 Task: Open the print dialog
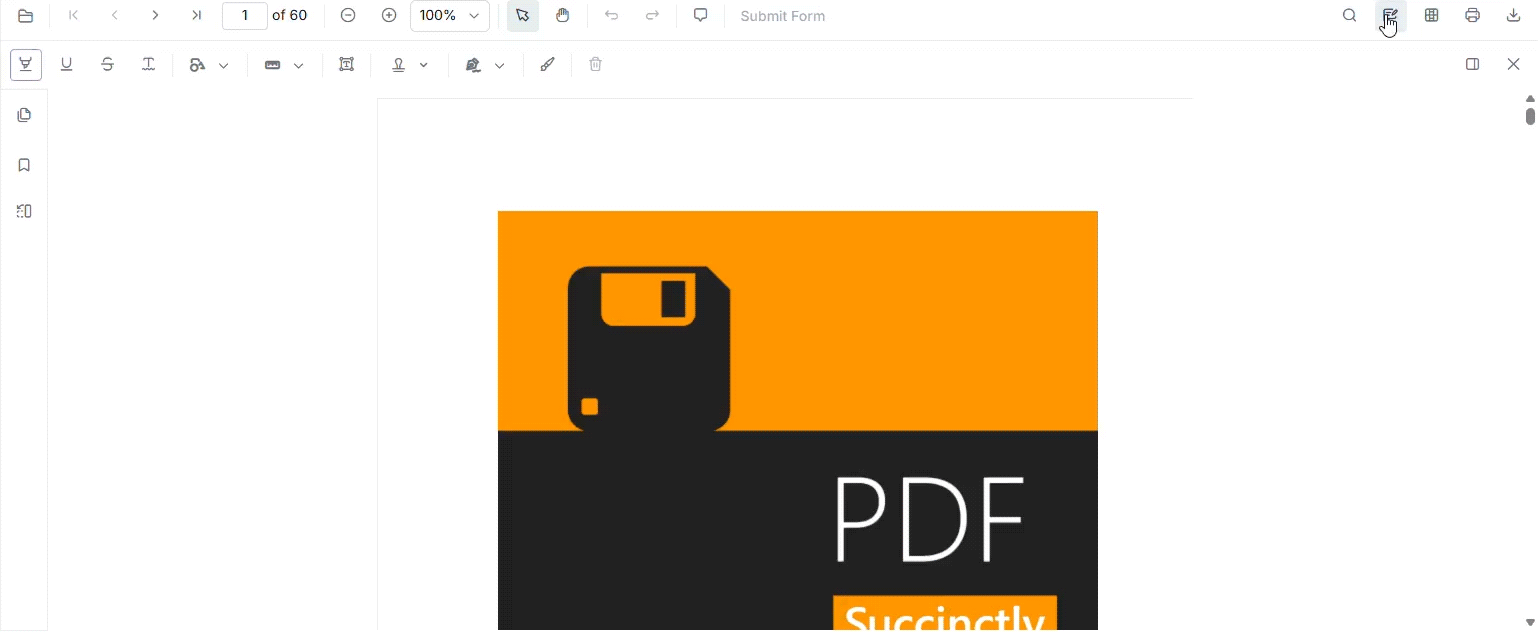point(1472,15)
